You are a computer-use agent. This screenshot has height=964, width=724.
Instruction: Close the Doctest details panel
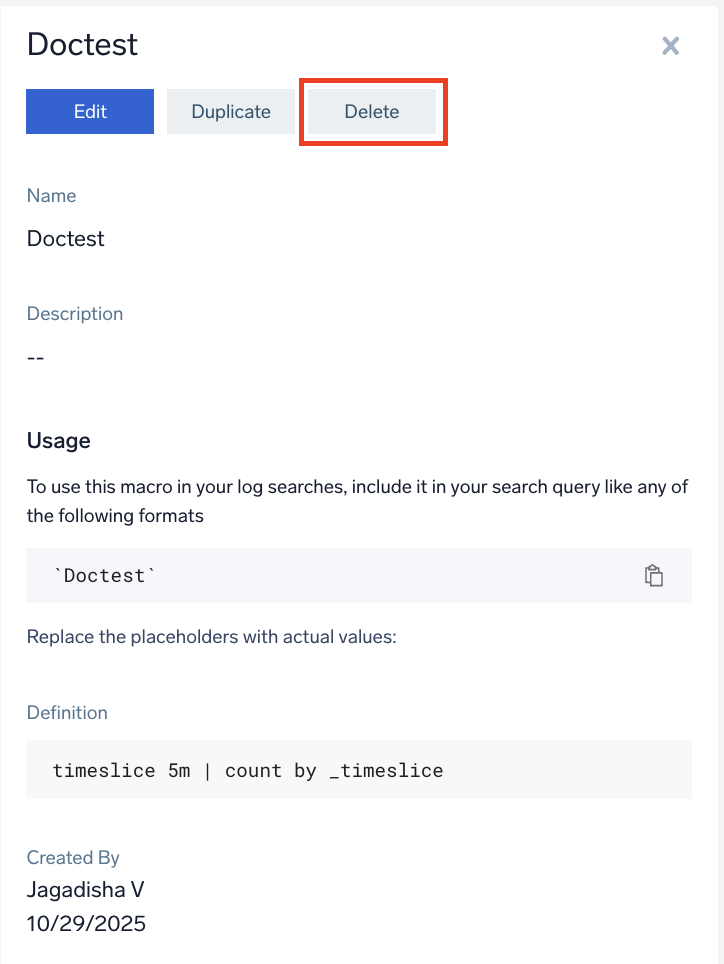point(671,45)
